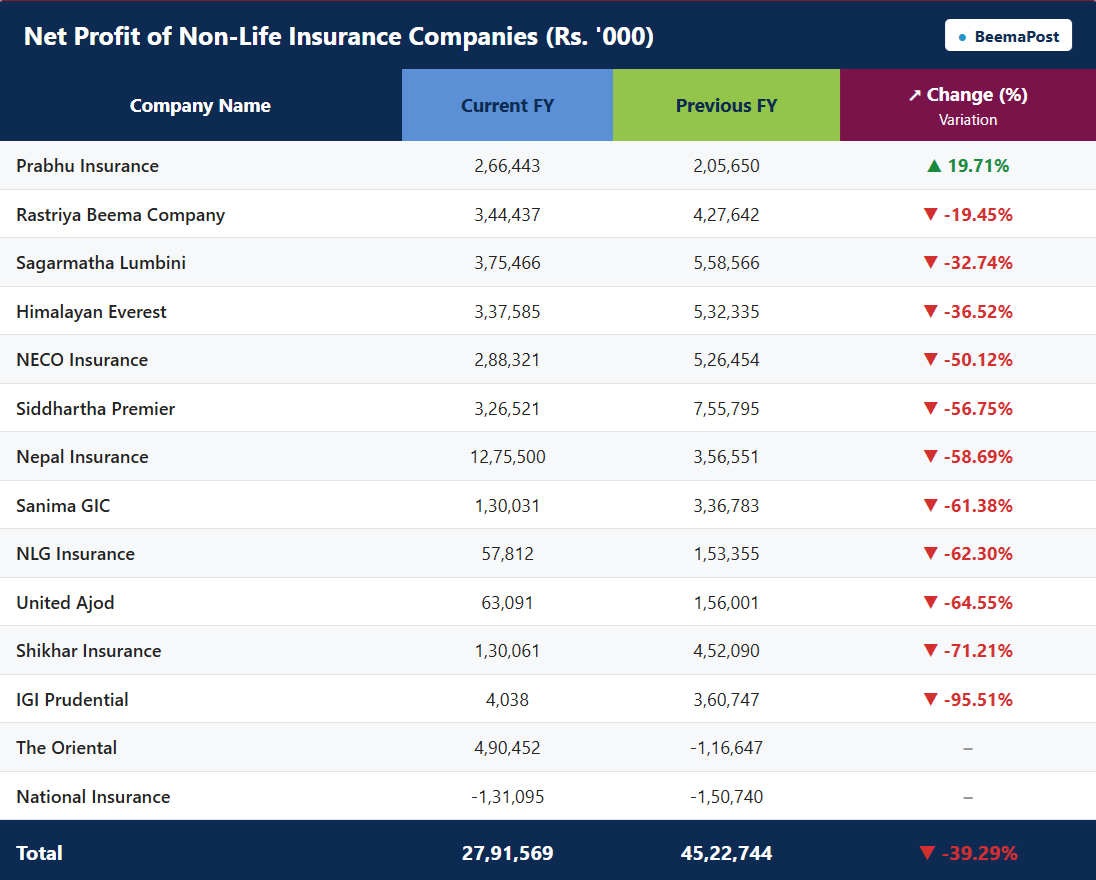Click previous FY value 4,27,642
The image size is (1096, 880).
click(726, 215)
